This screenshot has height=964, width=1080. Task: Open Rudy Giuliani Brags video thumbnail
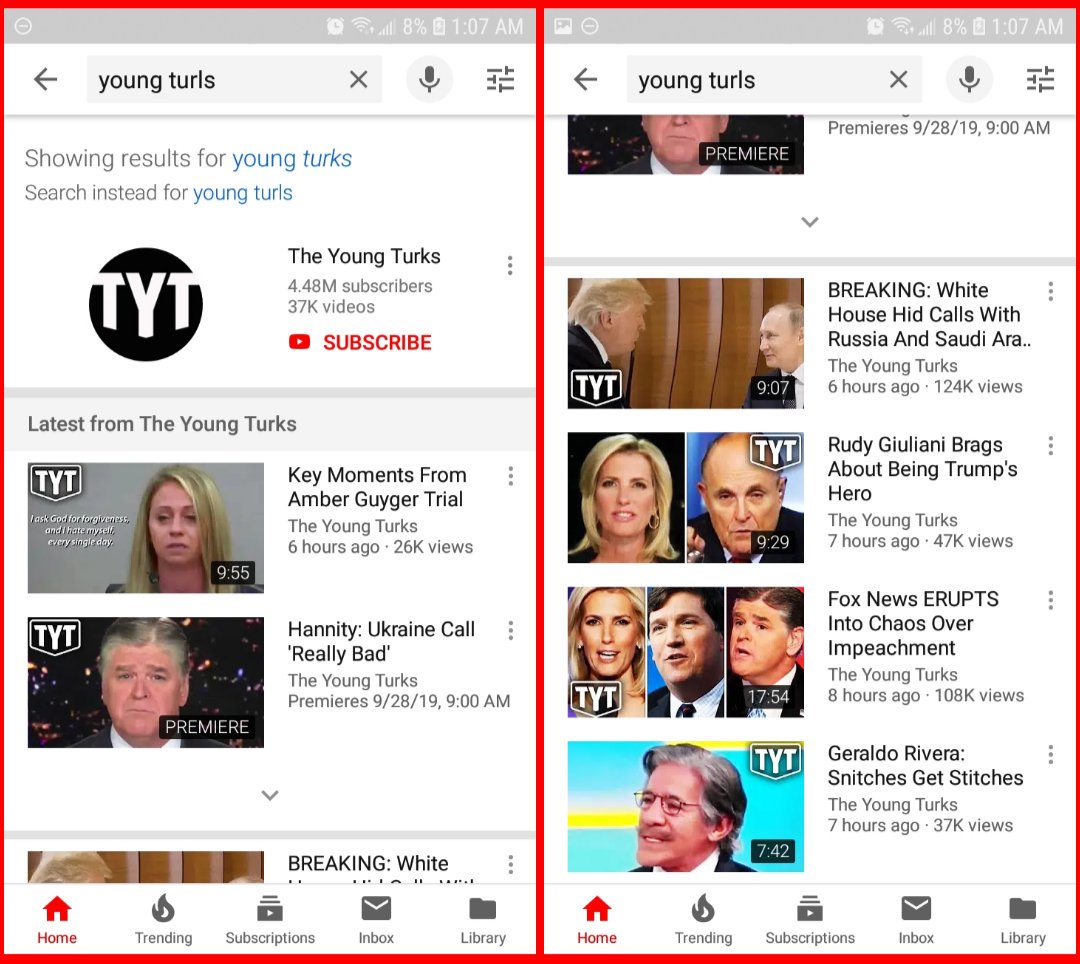point(686,498)
